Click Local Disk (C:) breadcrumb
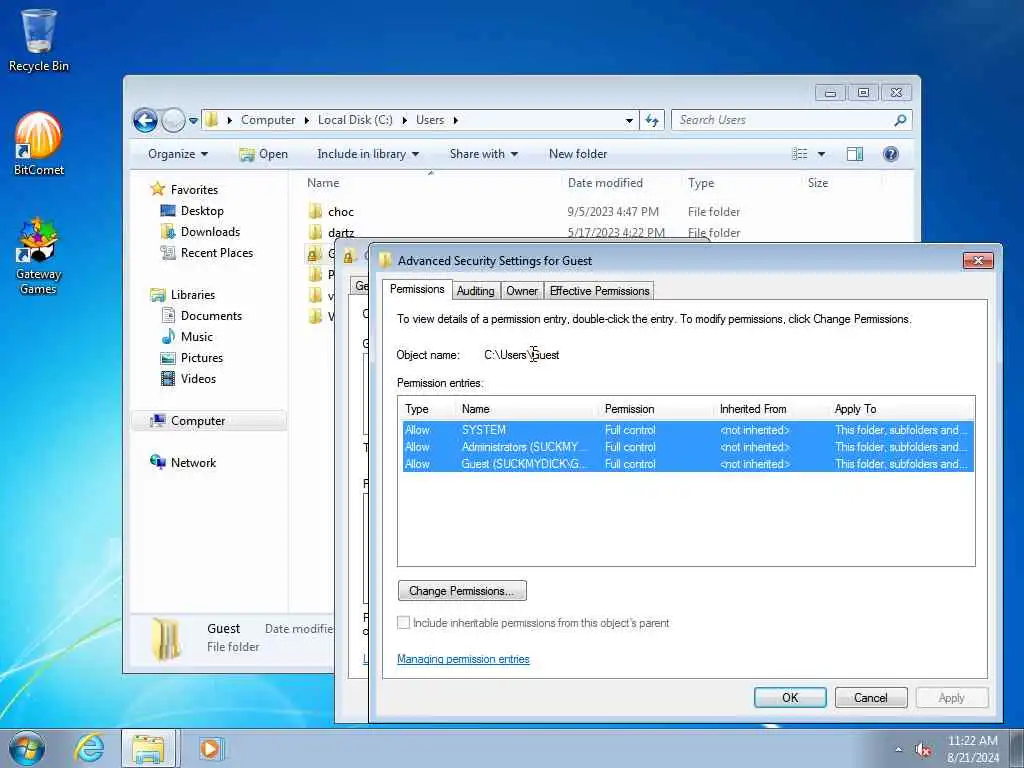 point(355,120)
